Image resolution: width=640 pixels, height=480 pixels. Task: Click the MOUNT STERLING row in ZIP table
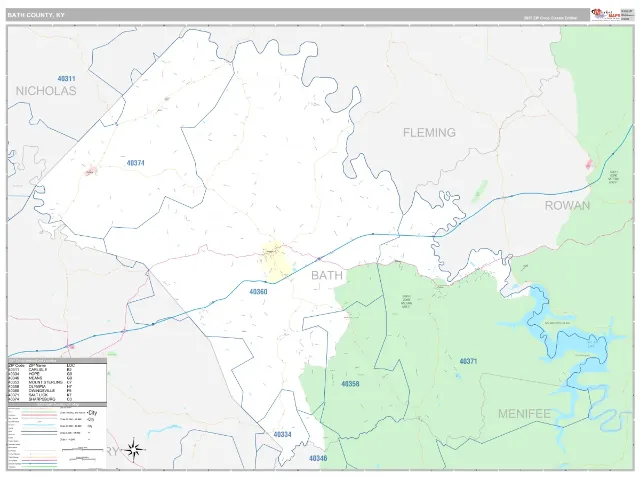point(57,382)
